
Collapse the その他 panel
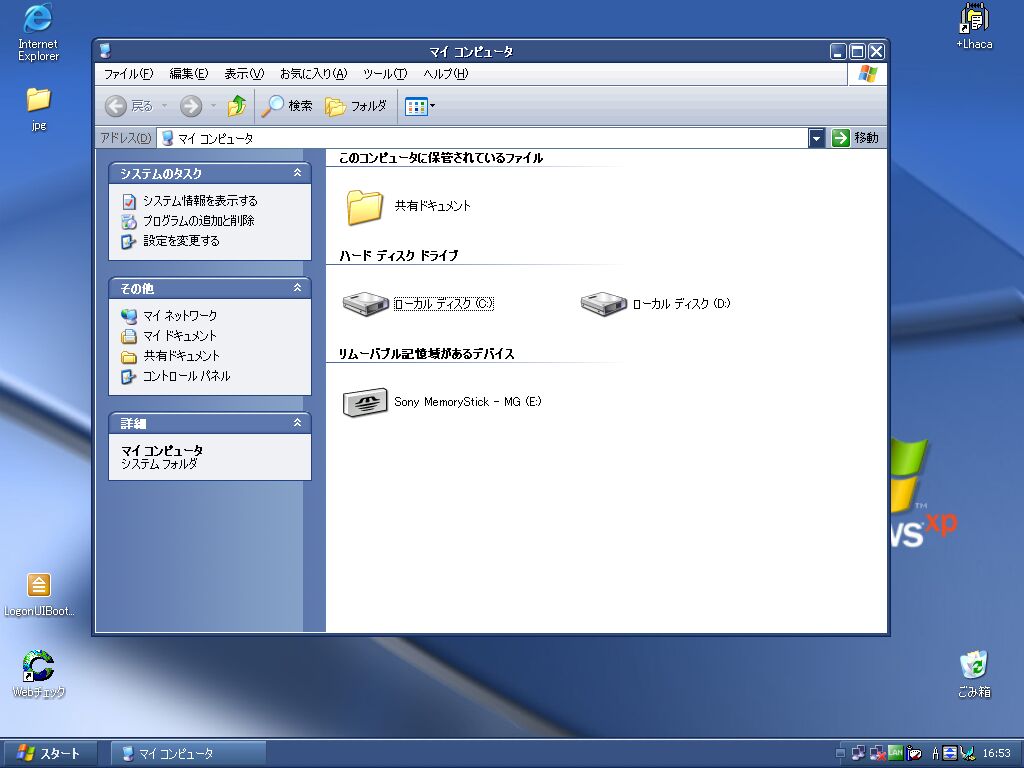(x=297, y=288)
